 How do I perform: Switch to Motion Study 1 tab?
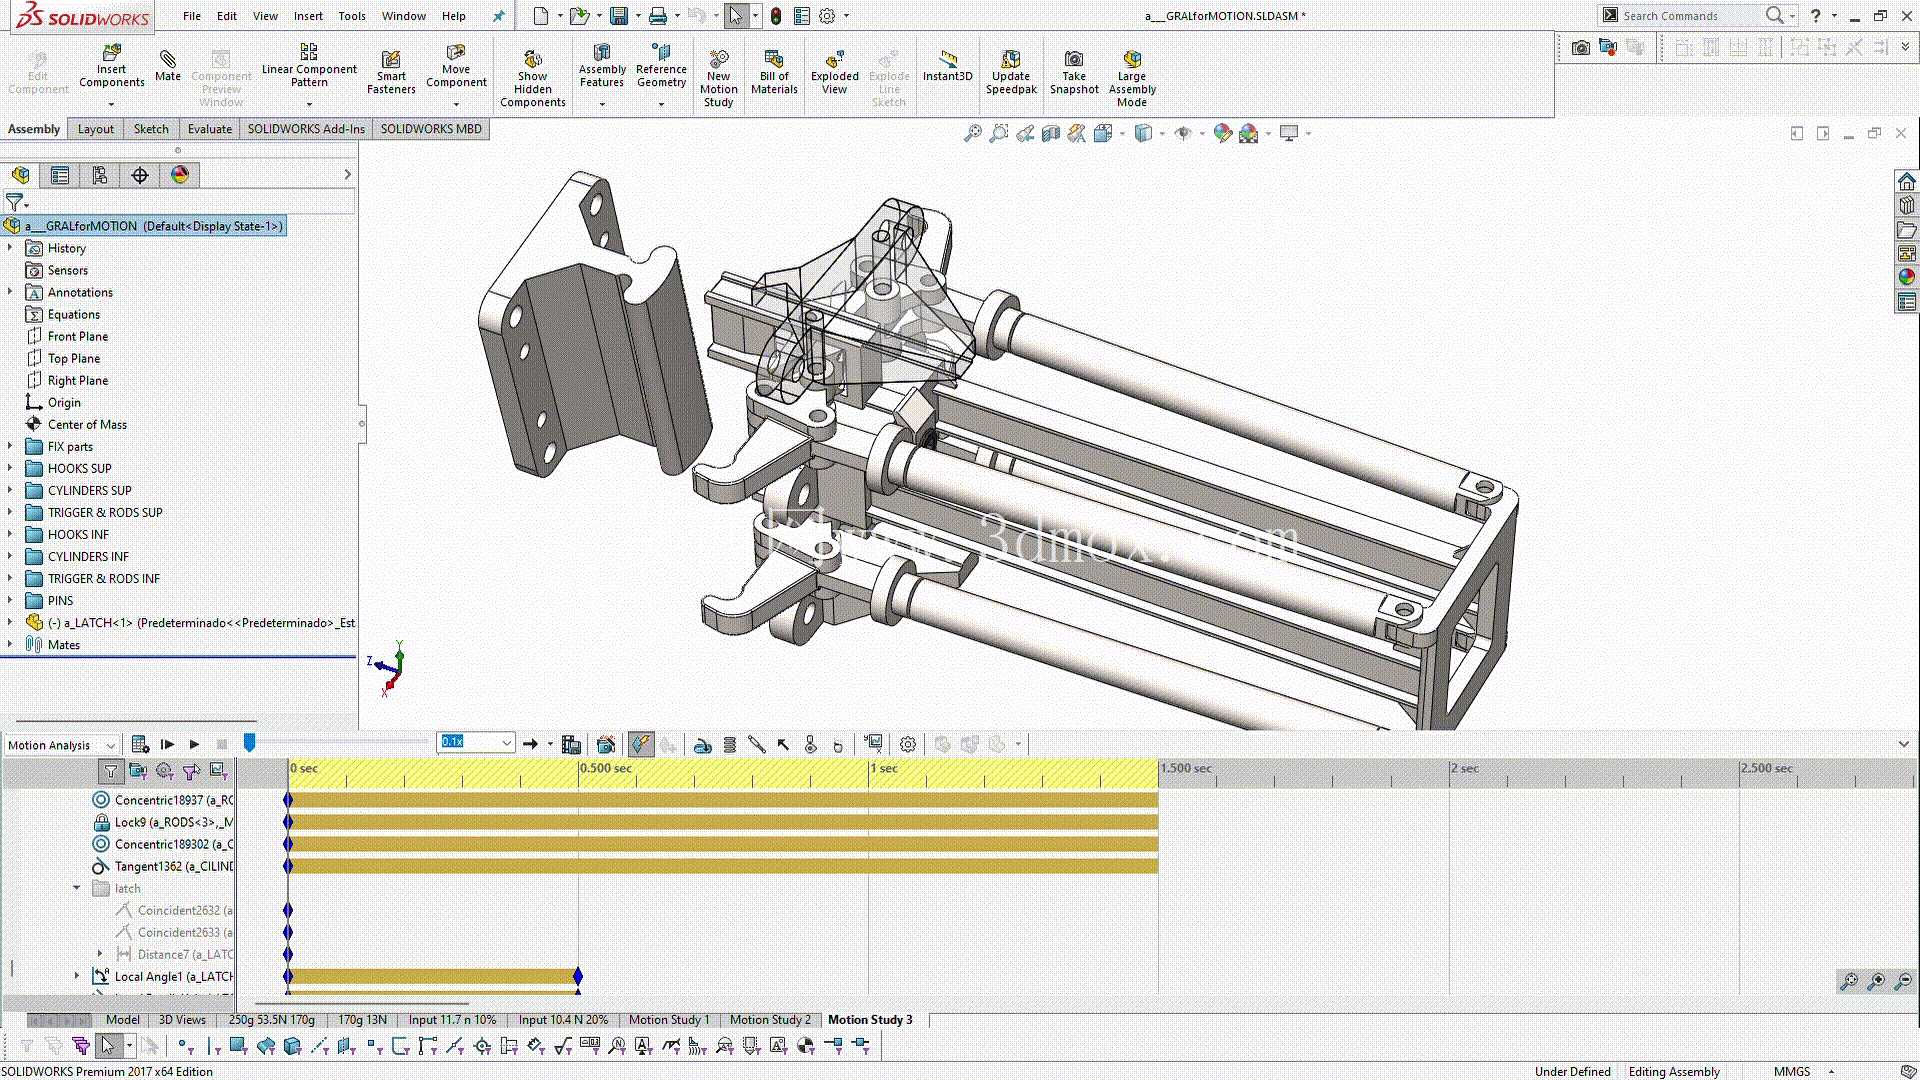669,1020
